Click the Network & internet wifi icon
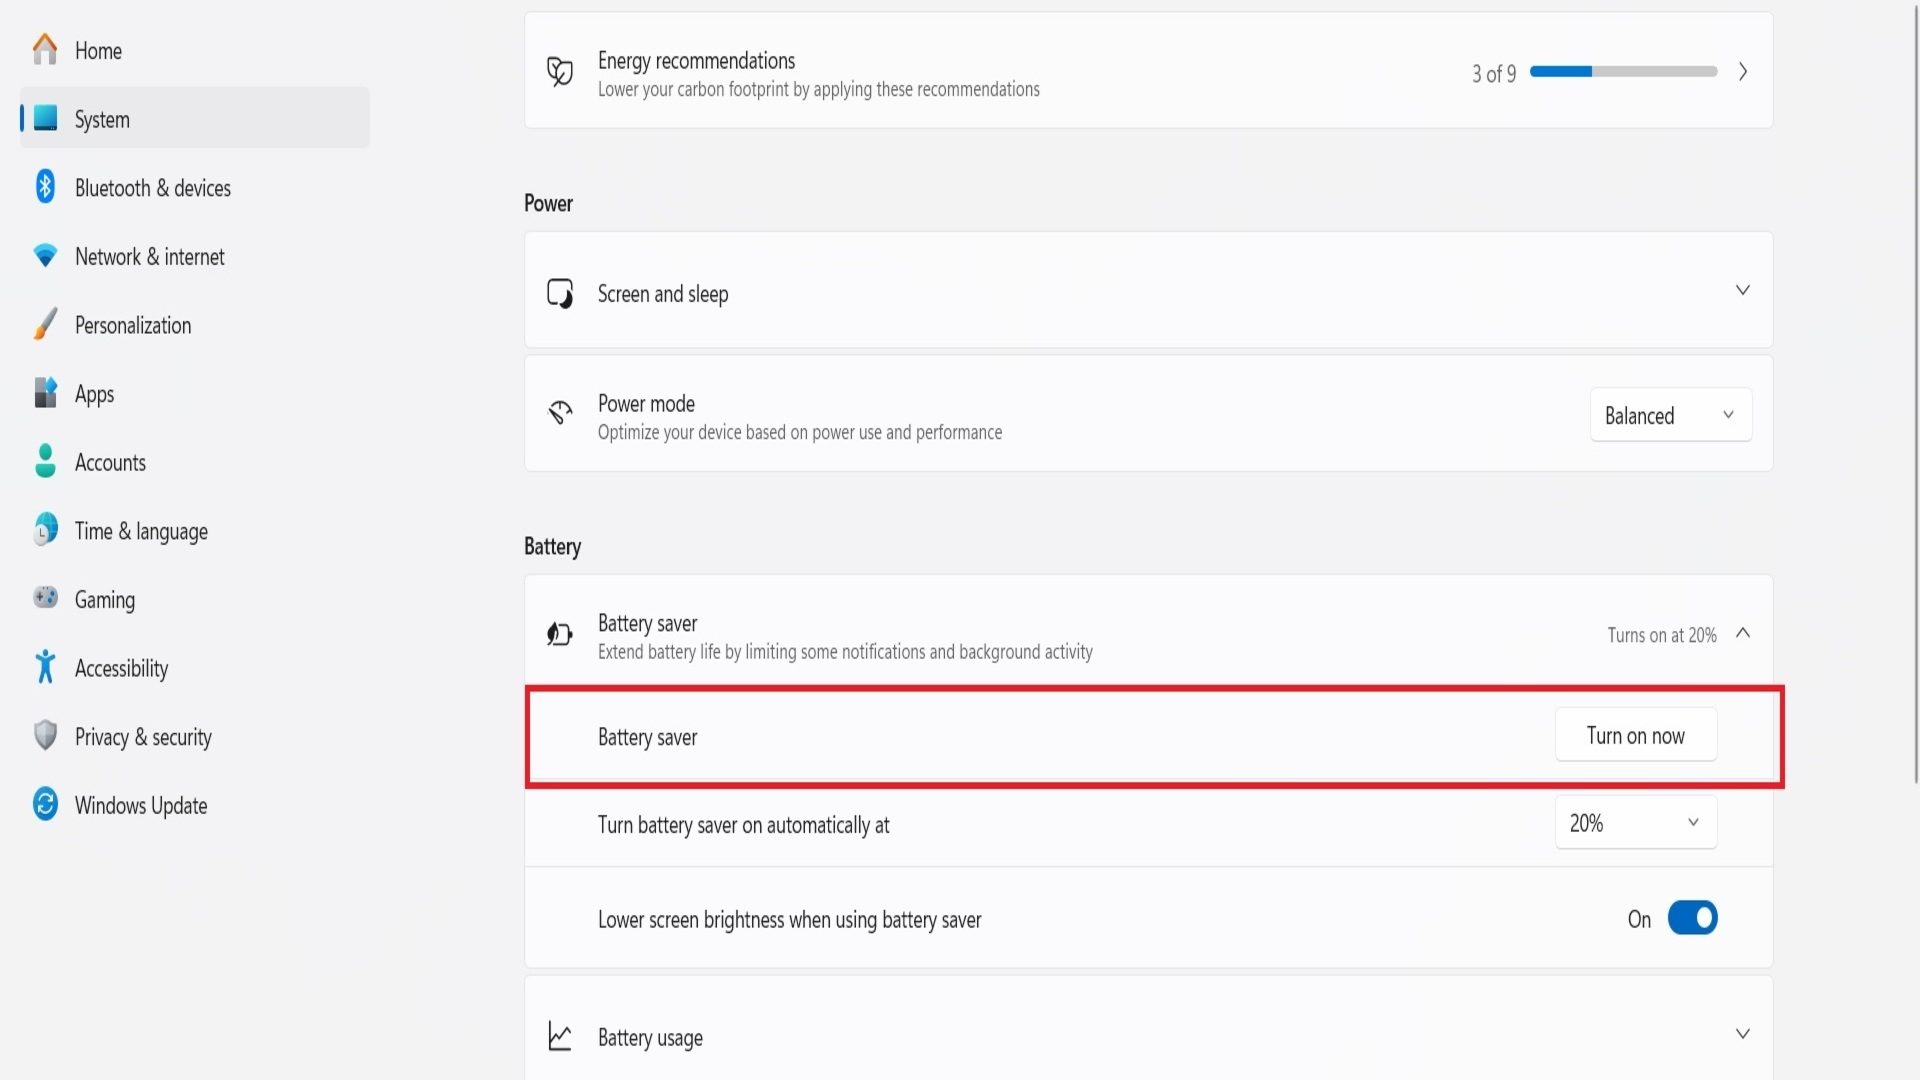This screenshot has width=1920, height=1080. click(45, 256)
